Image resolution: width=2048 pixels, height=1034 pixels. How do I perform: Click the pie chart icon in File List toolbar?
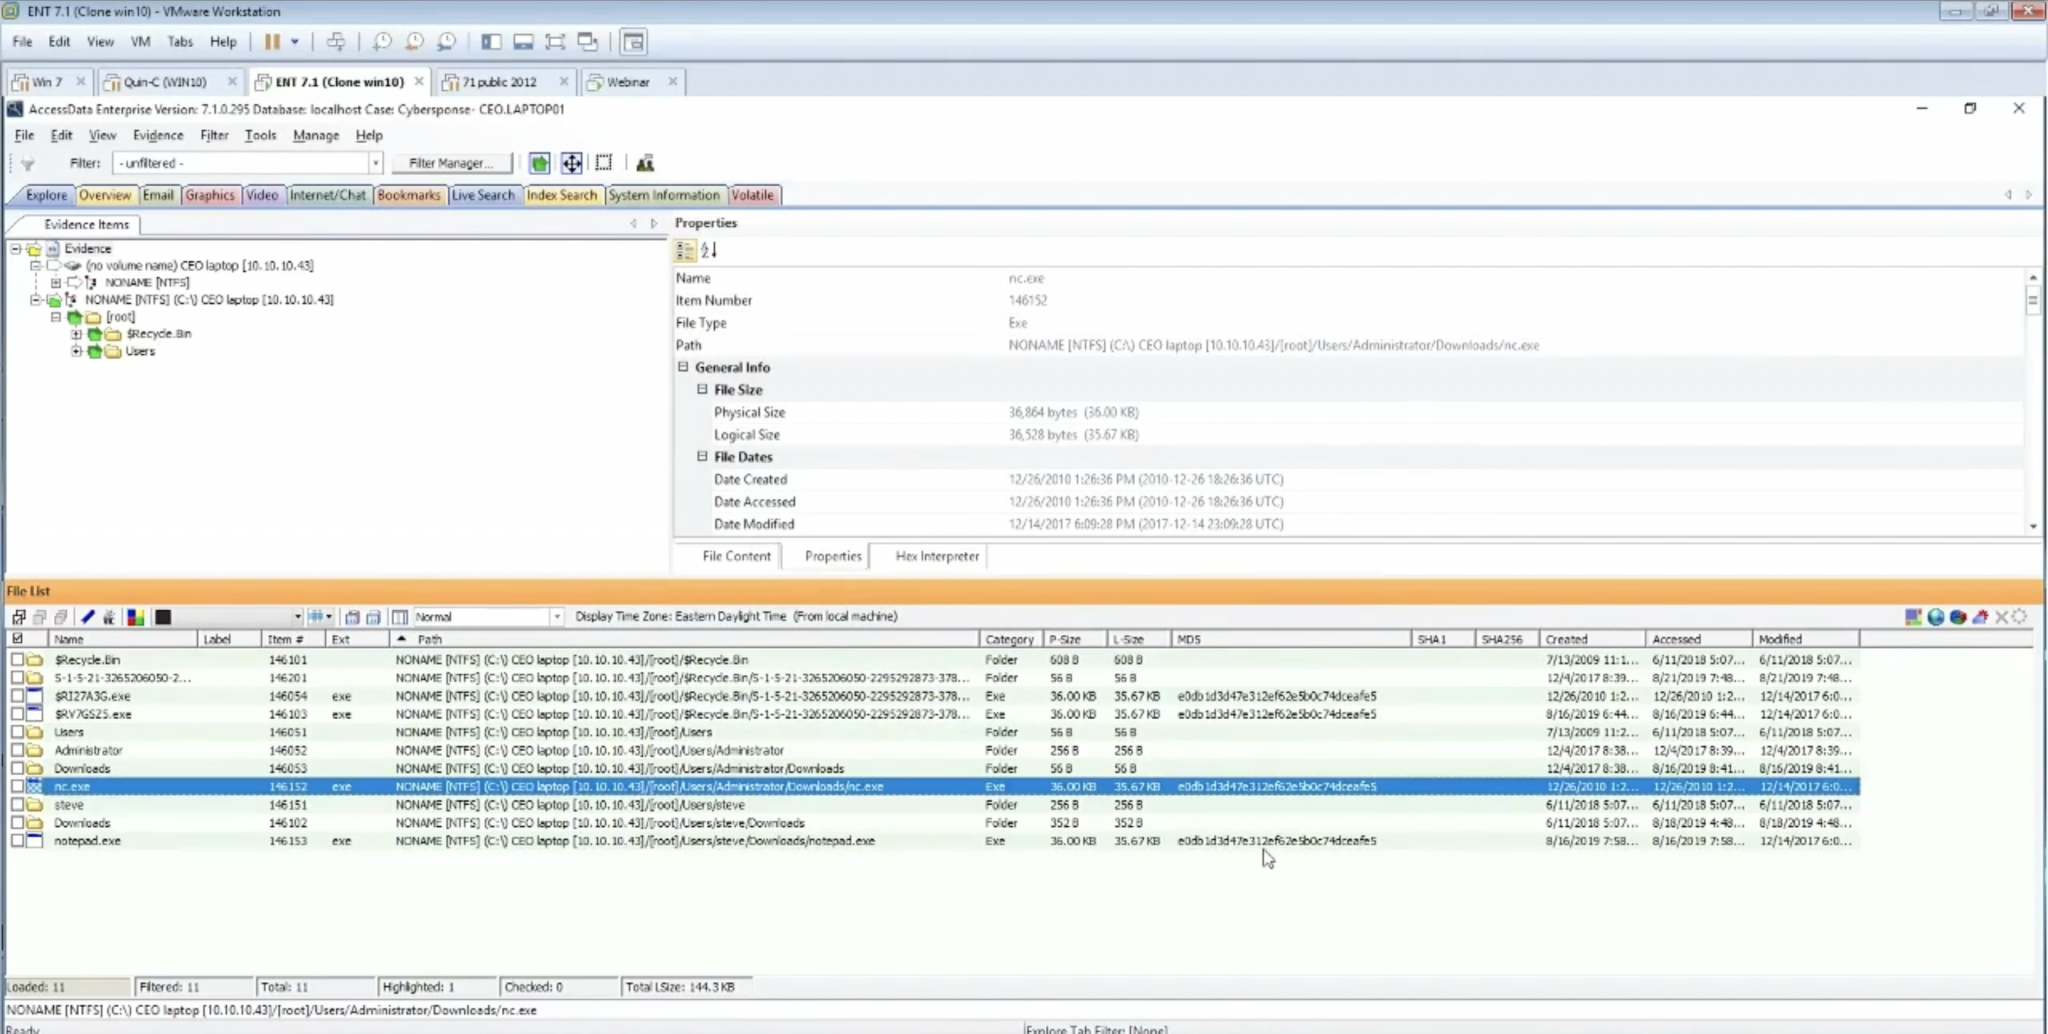pos(1958,617)
